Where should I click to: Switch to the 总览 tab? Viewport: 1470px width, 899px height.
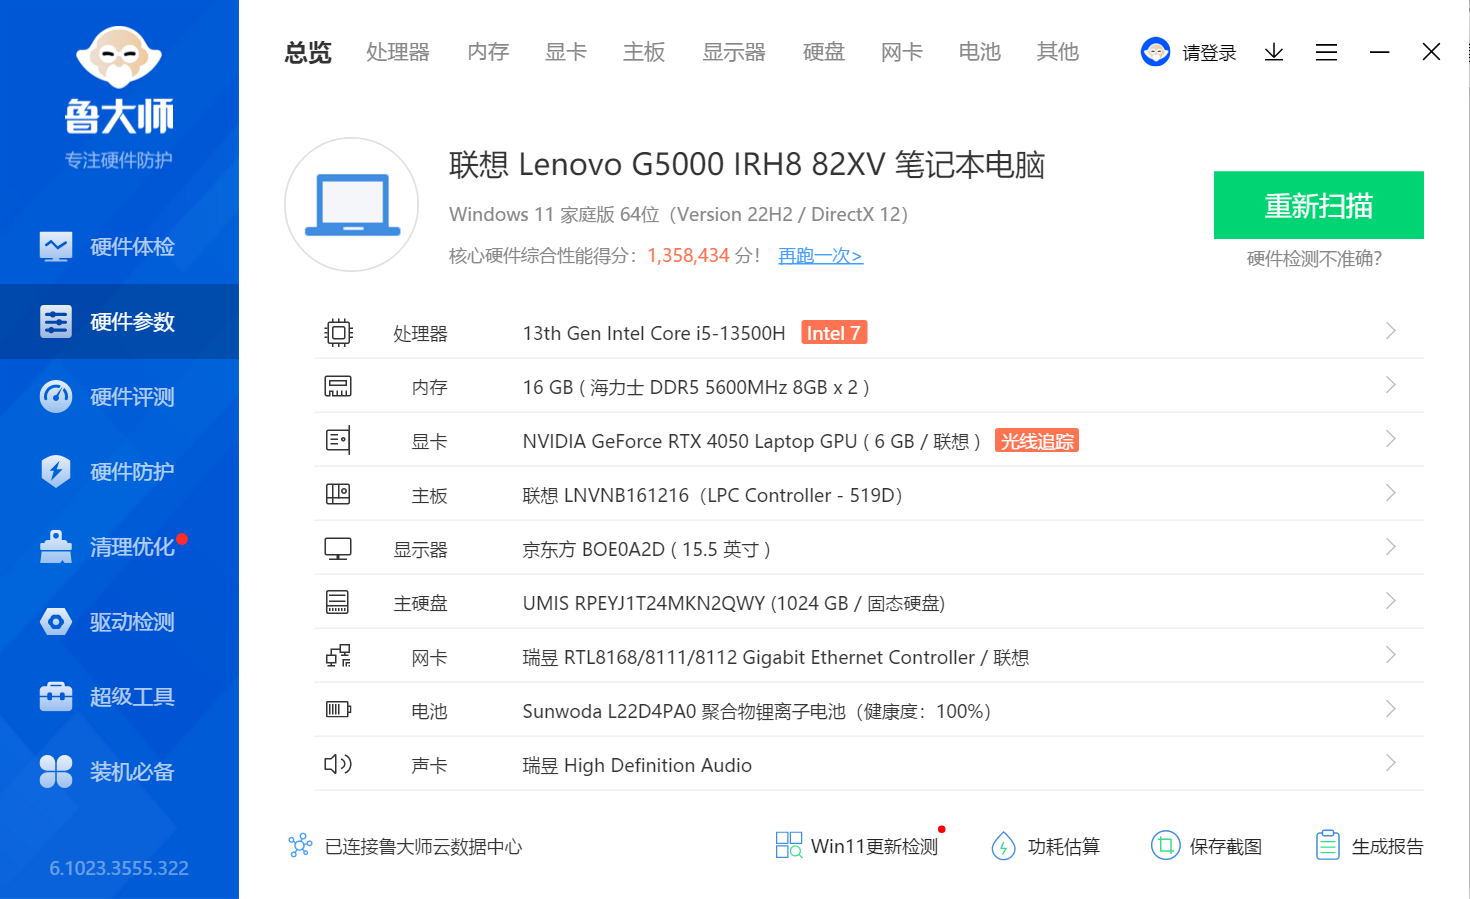[x=308, y=52]
